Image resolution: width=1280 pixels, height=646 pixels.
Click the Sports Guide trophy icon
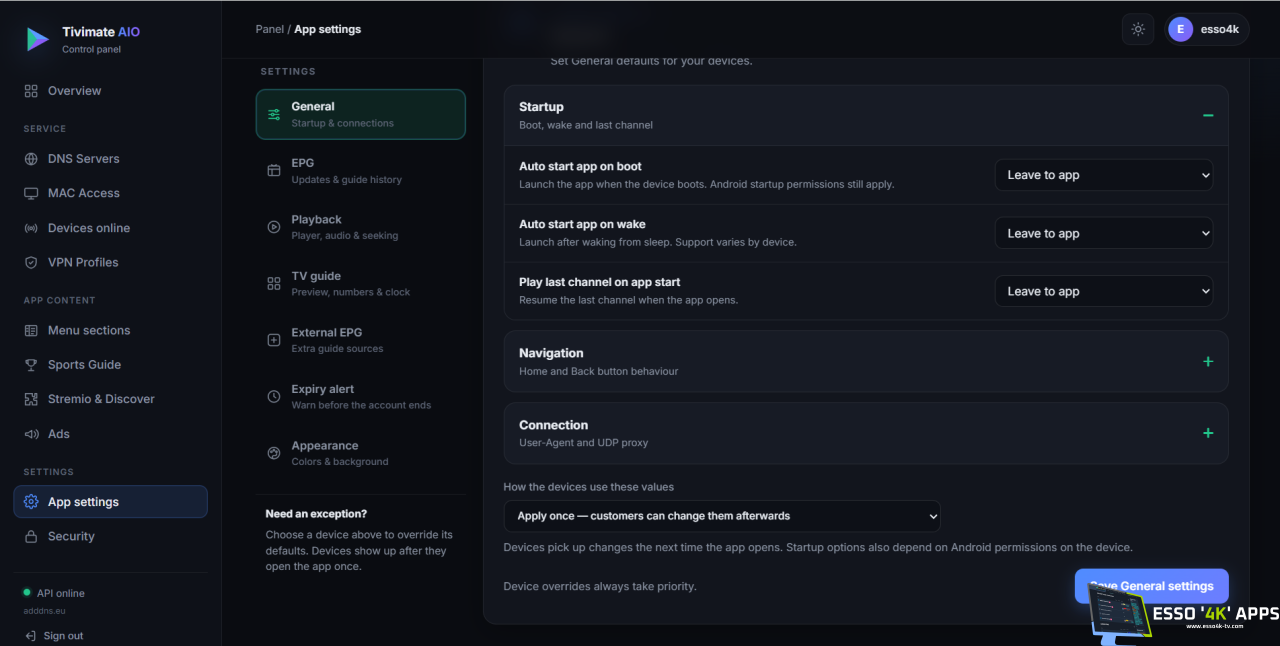click(31, 365)
